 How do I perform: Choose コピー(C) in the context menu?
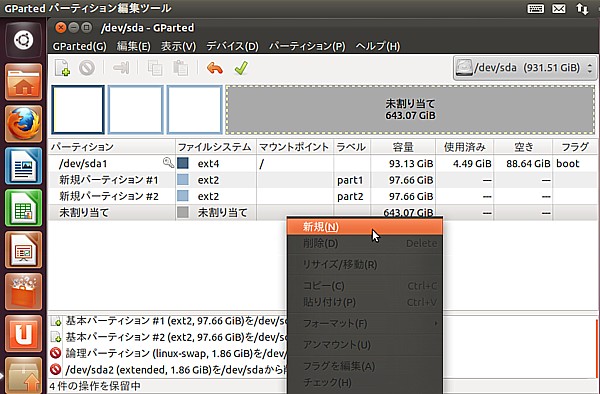365,286
